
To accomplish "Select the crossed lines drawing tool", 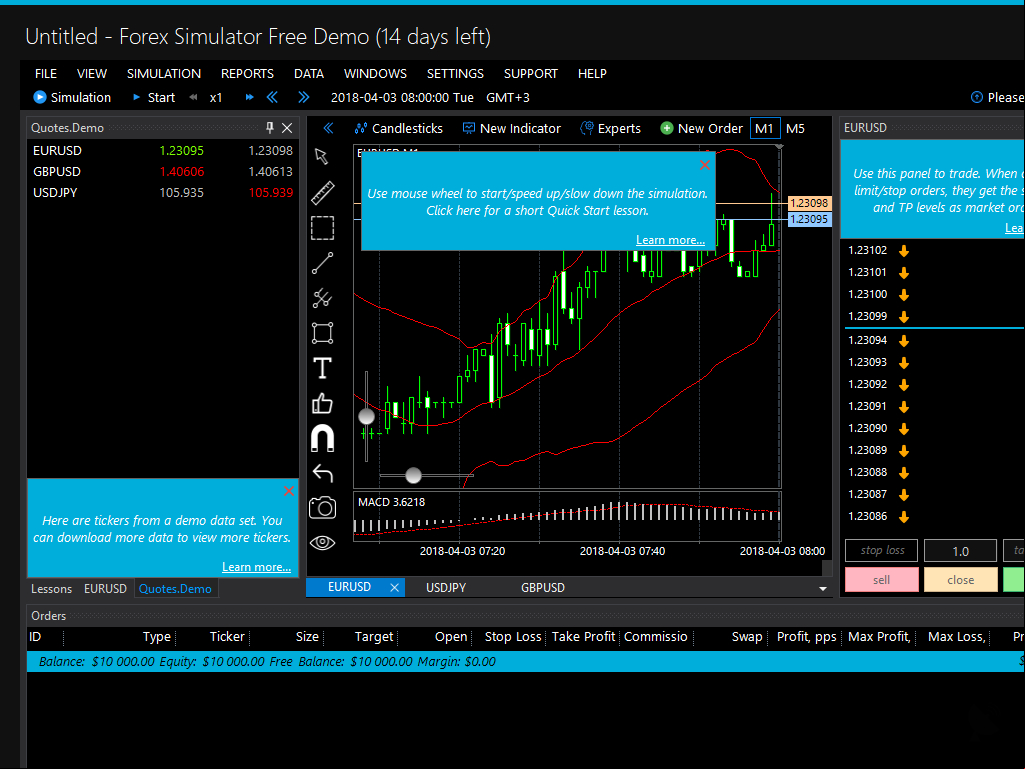I will coord(322,298).
